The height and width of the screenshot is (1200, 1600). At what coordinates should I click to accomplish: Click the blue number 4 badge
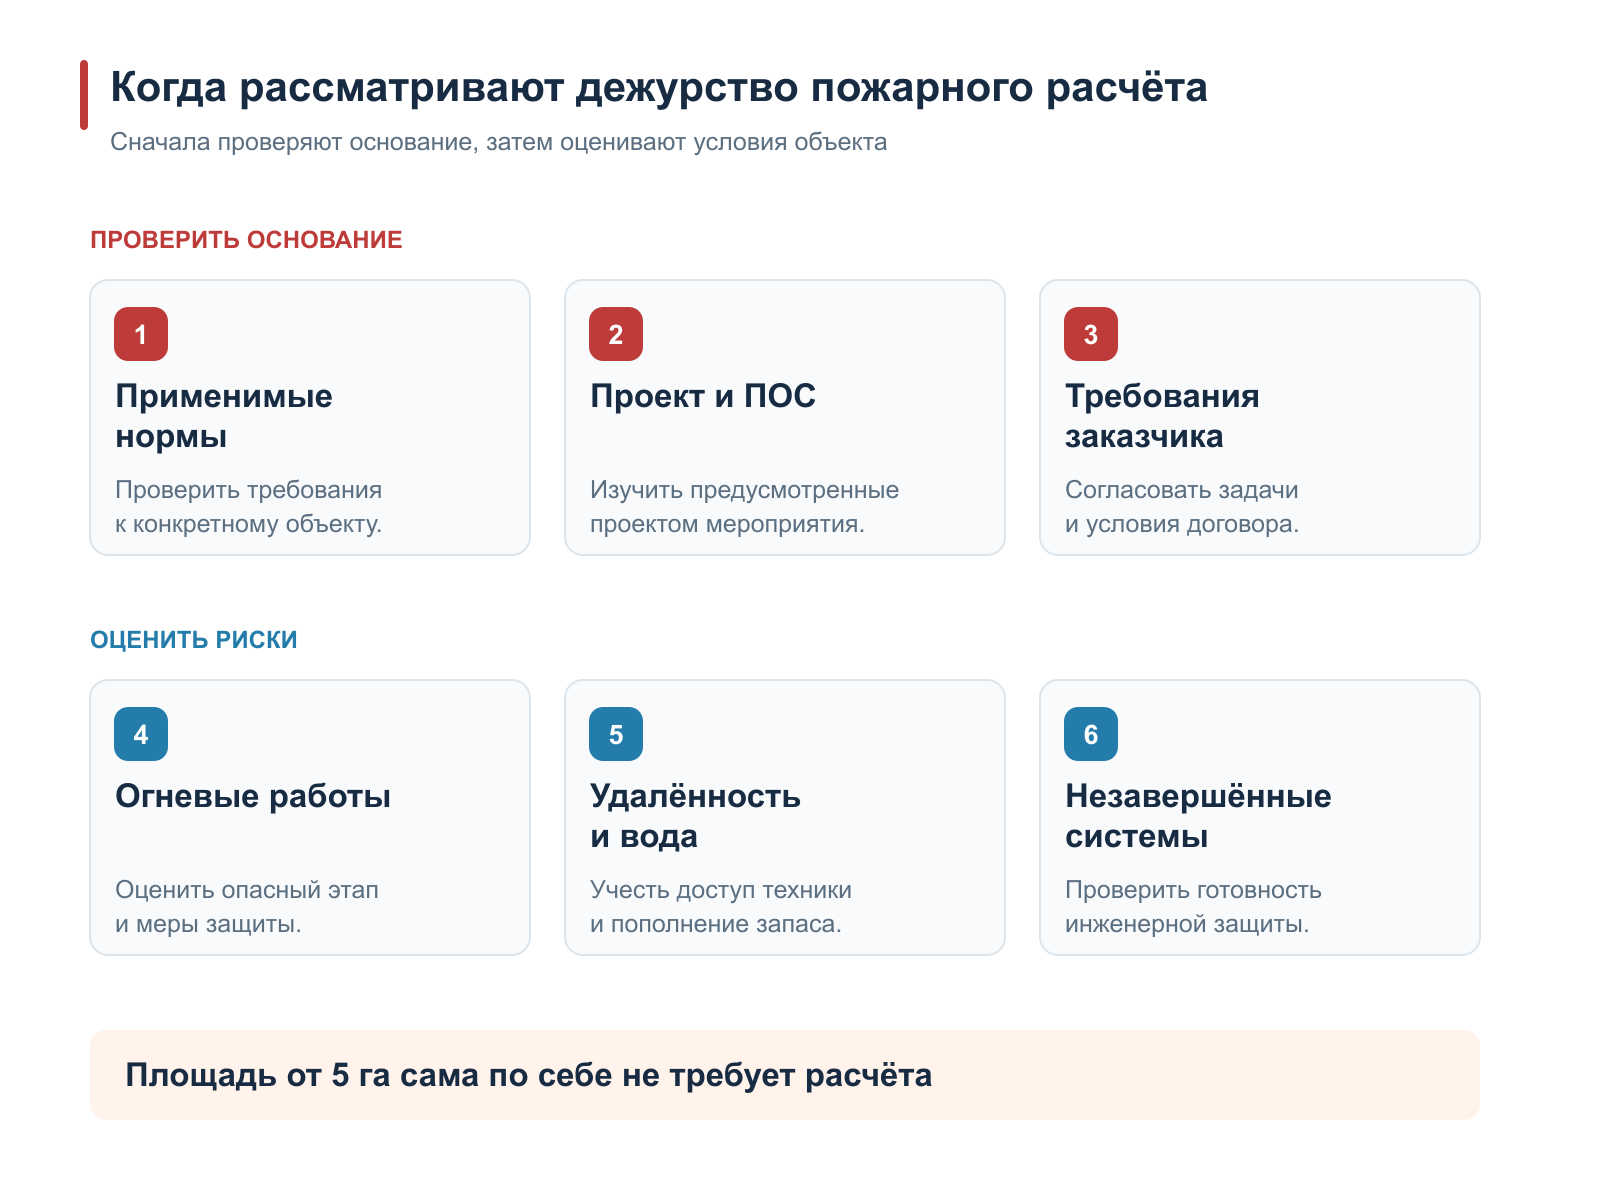(141, 734)
